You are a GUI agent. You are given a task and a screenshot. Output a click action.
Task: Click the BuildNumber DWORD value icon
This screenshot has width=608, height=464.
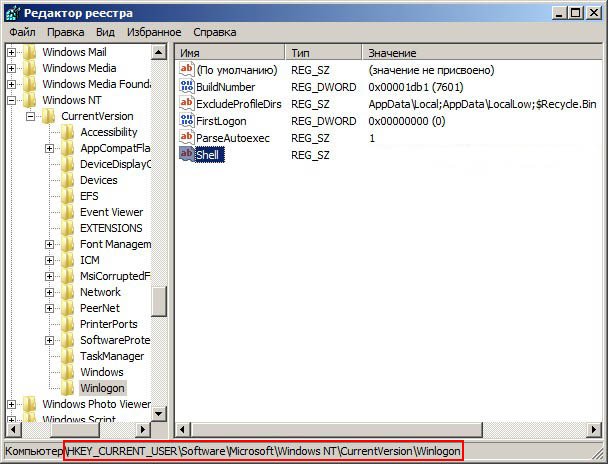186,87
